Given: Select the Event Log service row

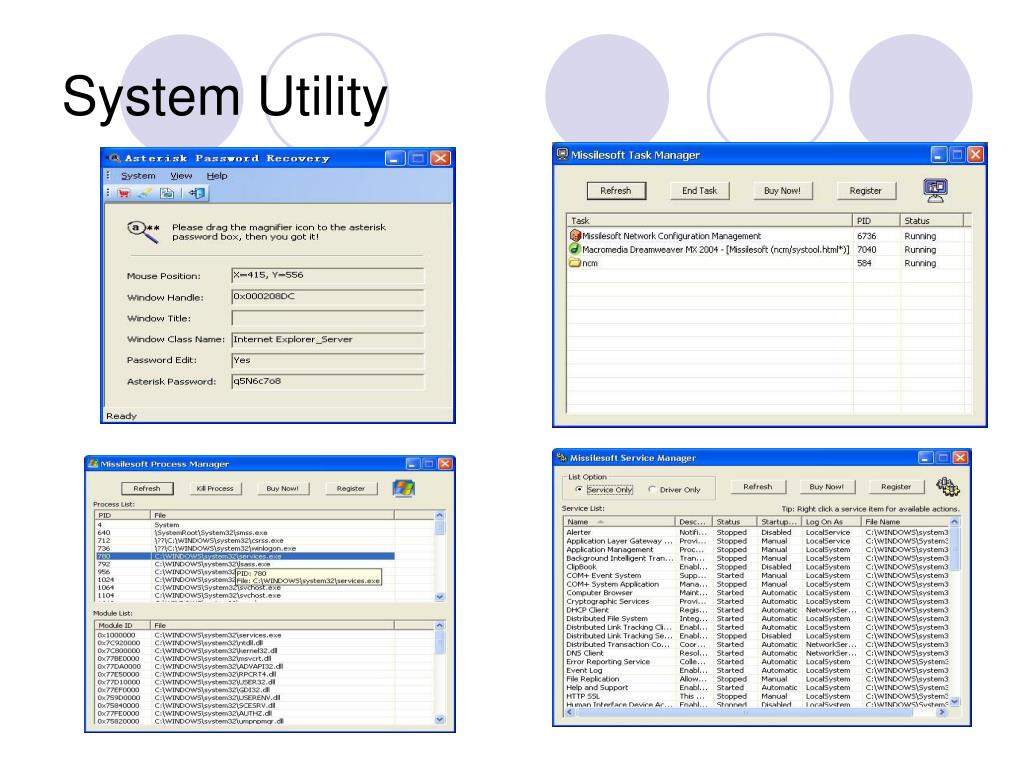Looking at the screenshot, I should pos(756,670).
